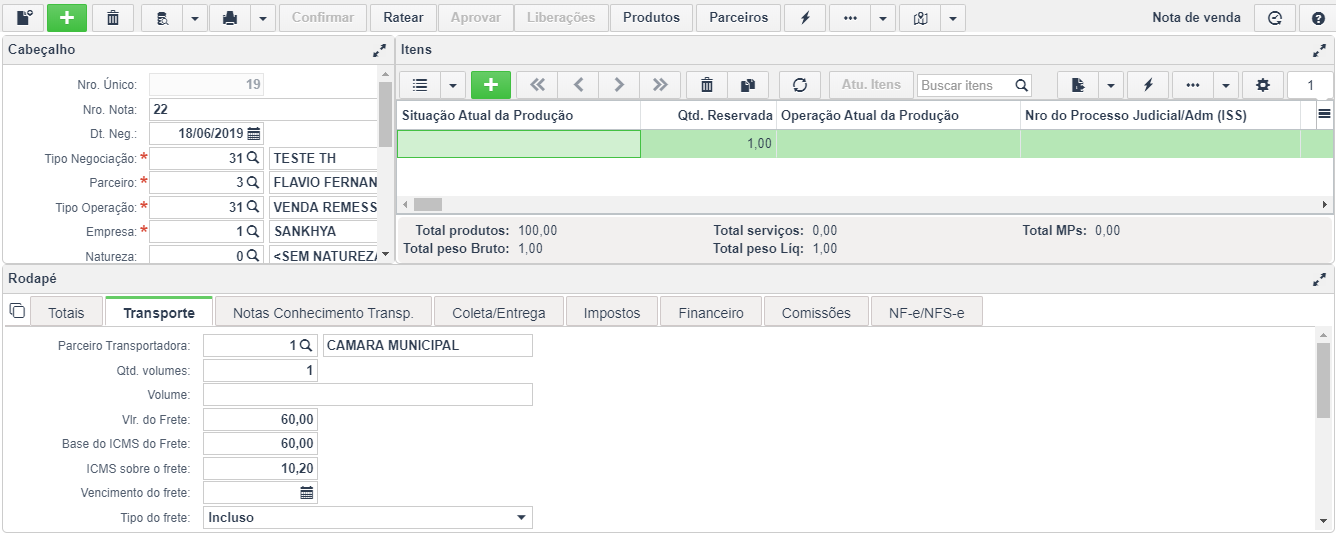Add a new note with the green plus in top toolbar
Image resolution: width=1336 pixels, height=534 pixels.
coord(67,18)
